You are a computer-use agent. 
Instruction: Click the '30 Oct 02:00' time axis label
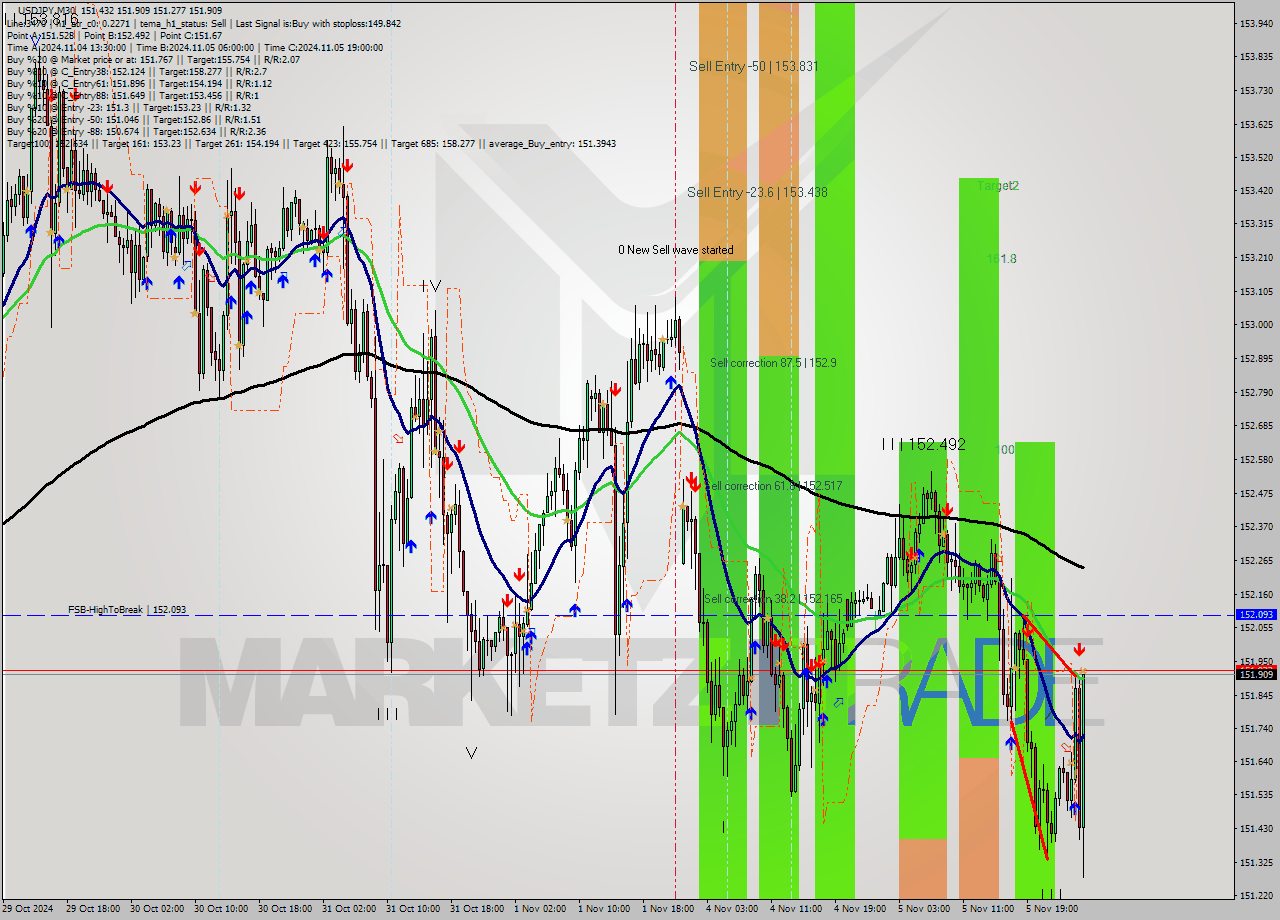tap(156, 909)
